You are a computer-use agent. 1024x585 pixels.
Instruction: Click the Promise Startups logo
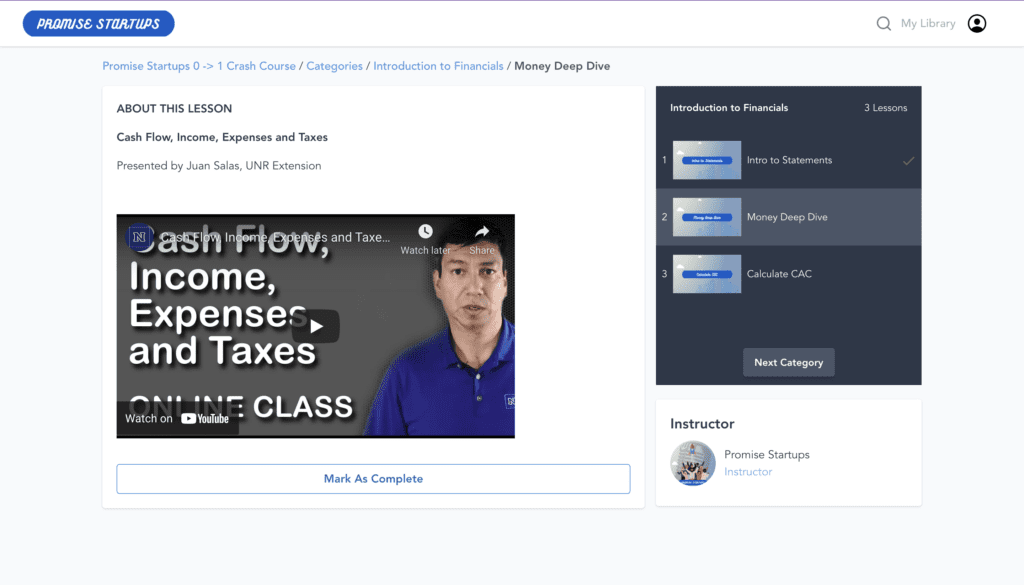[x=99, y=24]
